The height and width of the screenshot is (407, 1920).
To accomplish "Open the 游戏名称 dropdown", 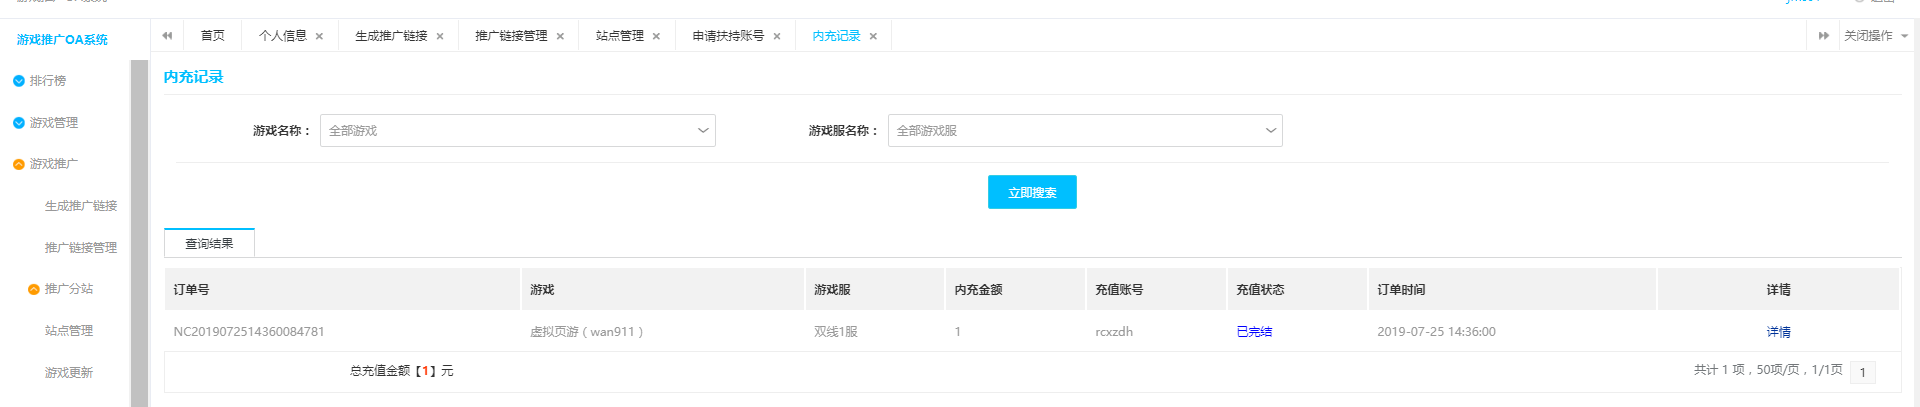I will point(517,131).
